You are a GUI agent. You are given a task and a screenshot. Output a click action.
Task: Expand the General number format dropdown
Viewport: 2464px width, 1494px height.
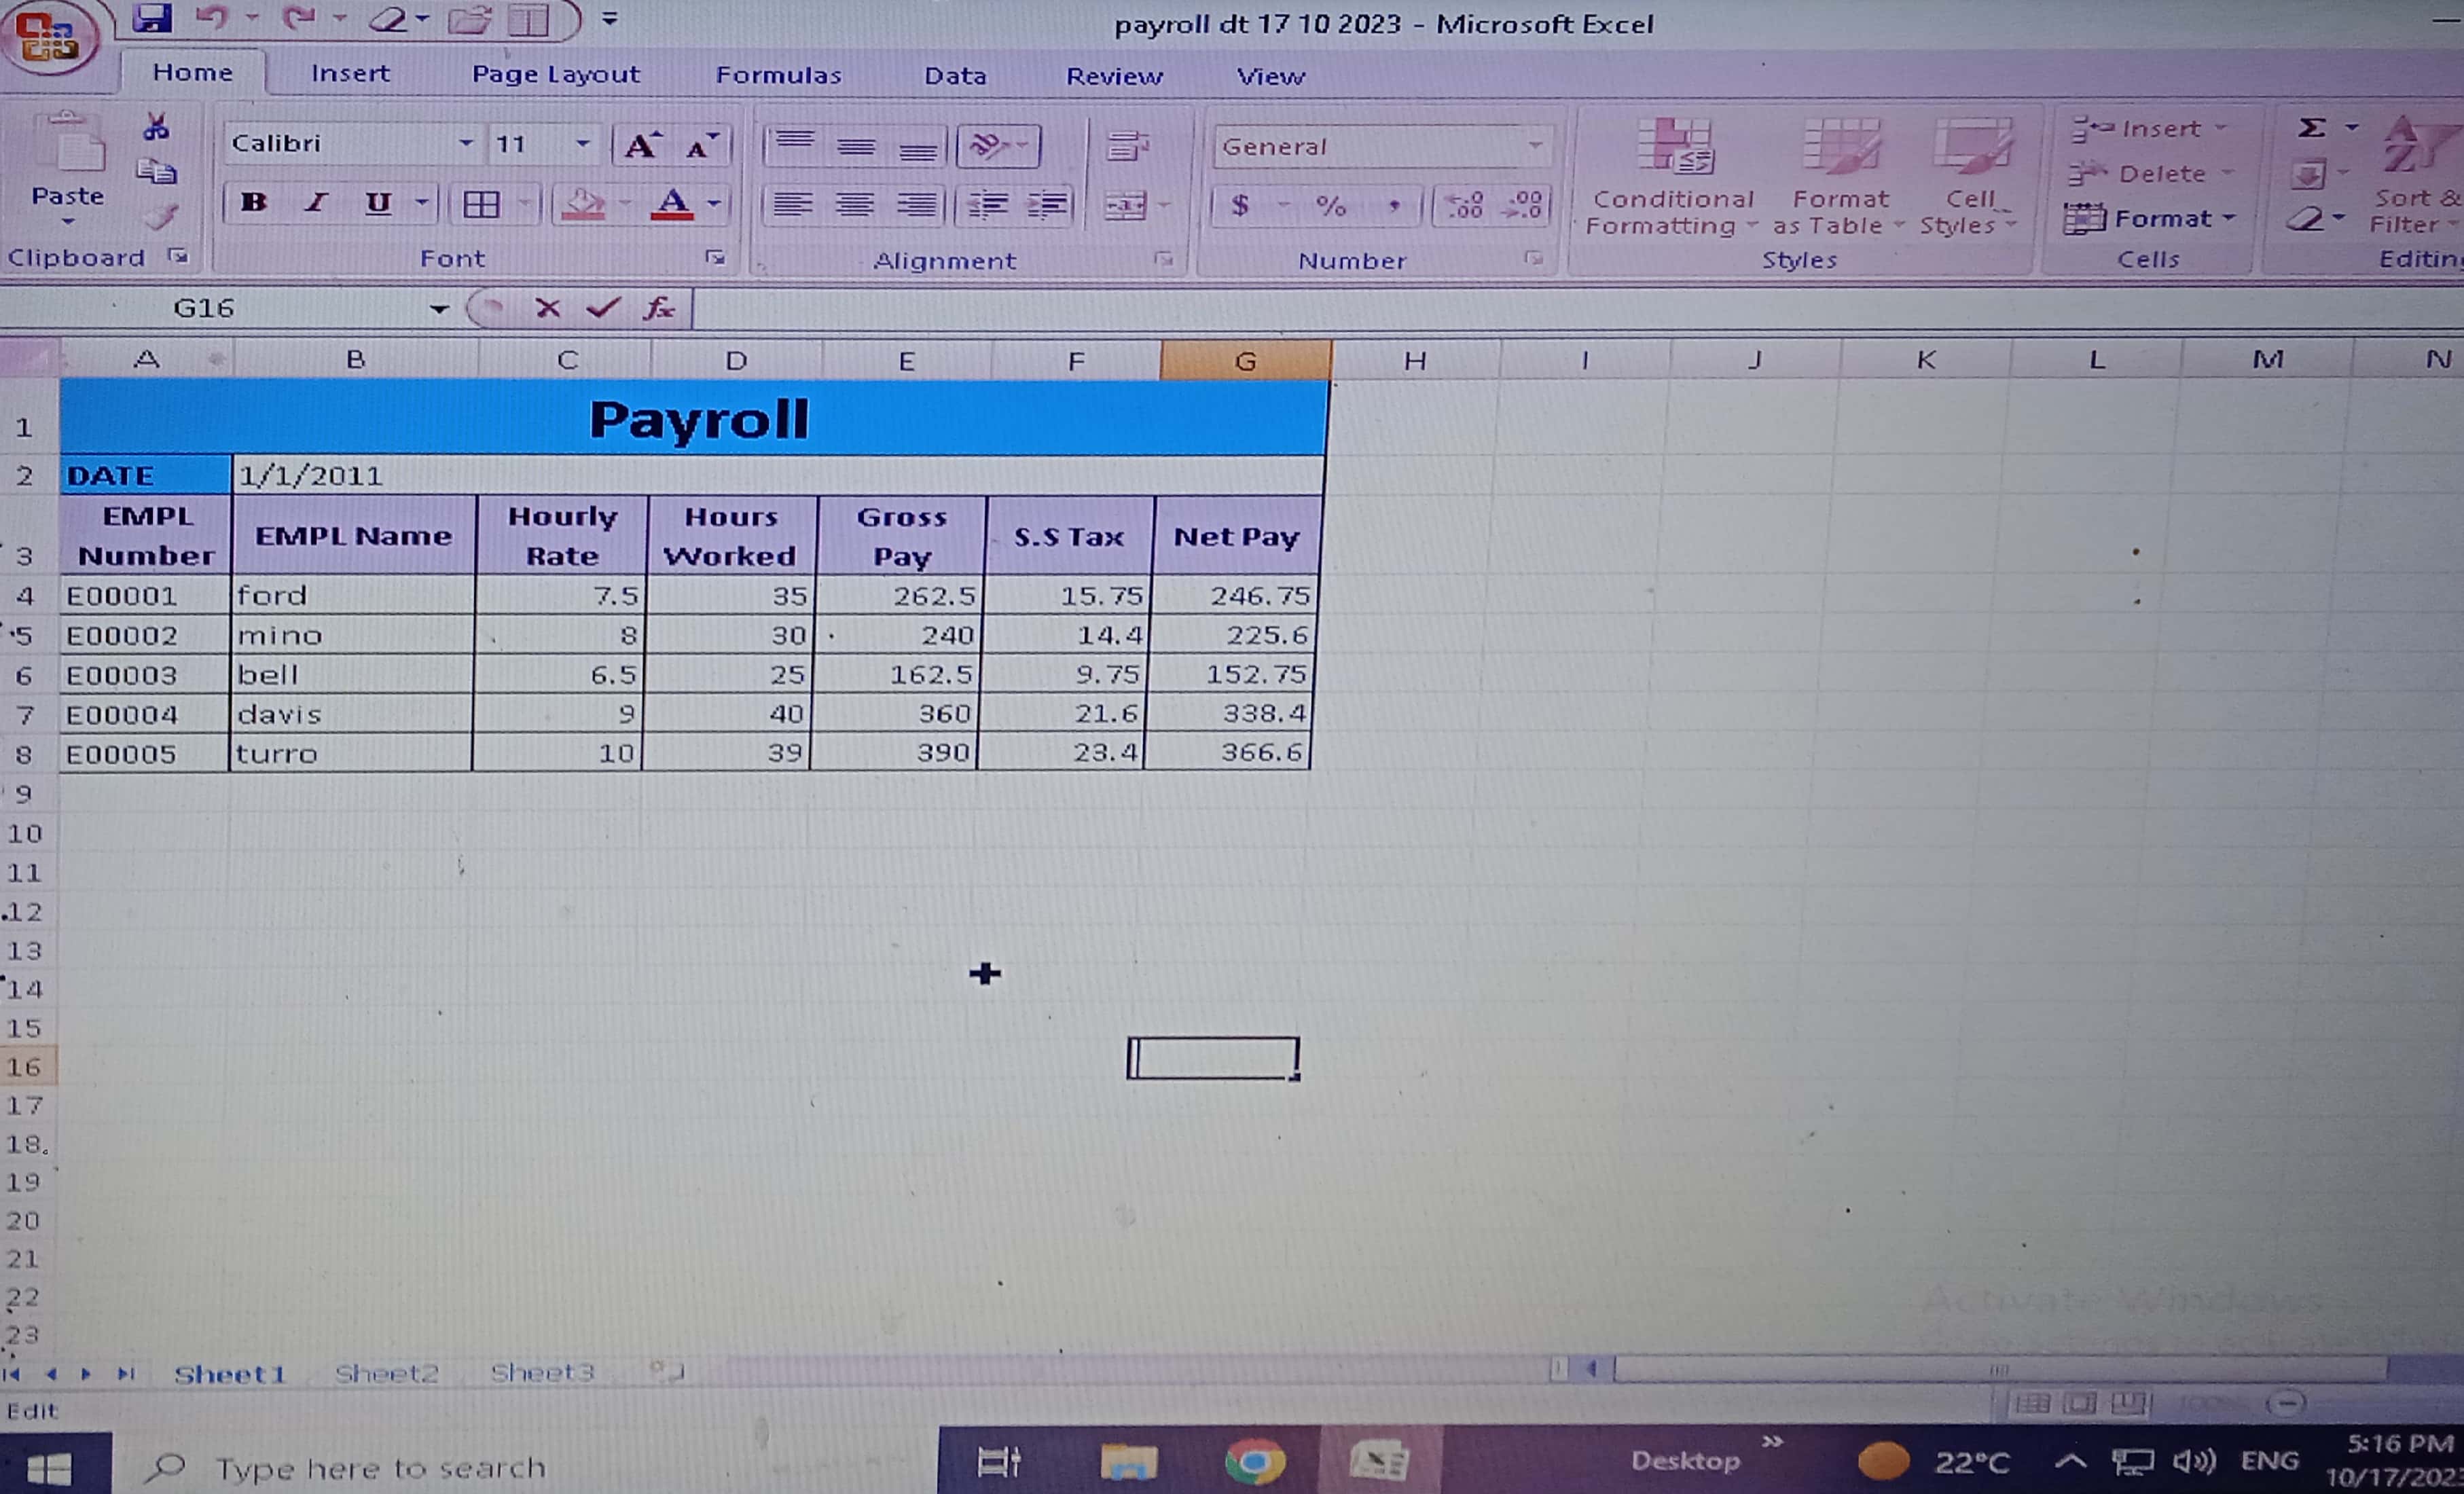click(1534, 146)
